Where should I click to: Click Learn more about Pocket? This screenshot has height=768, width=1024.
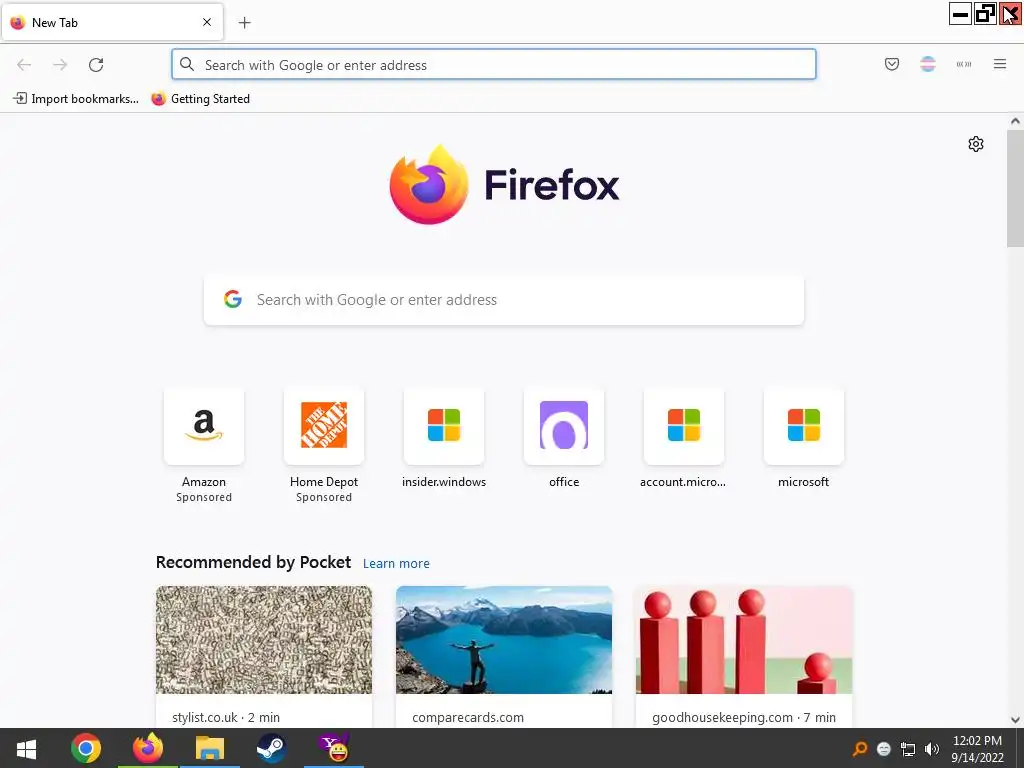(x=396, y=564)
